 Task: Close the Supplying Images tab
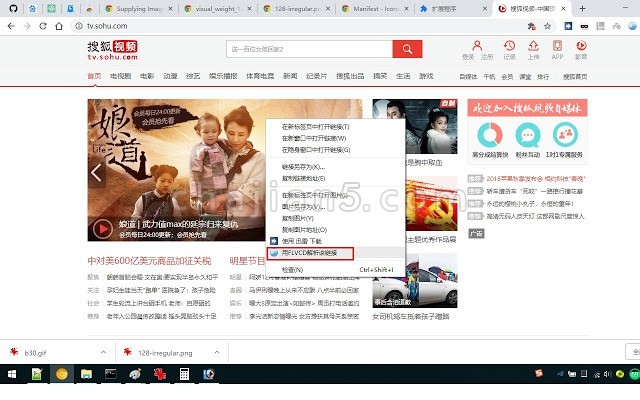[x=171, y=9]
